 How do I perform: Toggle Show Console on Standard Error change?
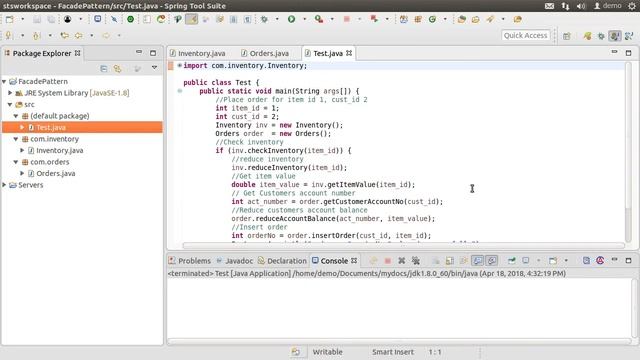click(x=491, y=260)
